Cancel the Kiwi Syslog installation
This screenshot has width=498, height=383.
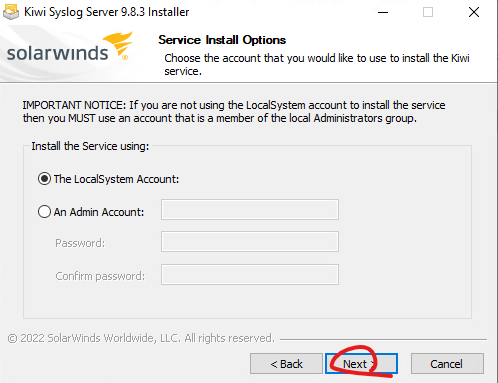[447, 364]
